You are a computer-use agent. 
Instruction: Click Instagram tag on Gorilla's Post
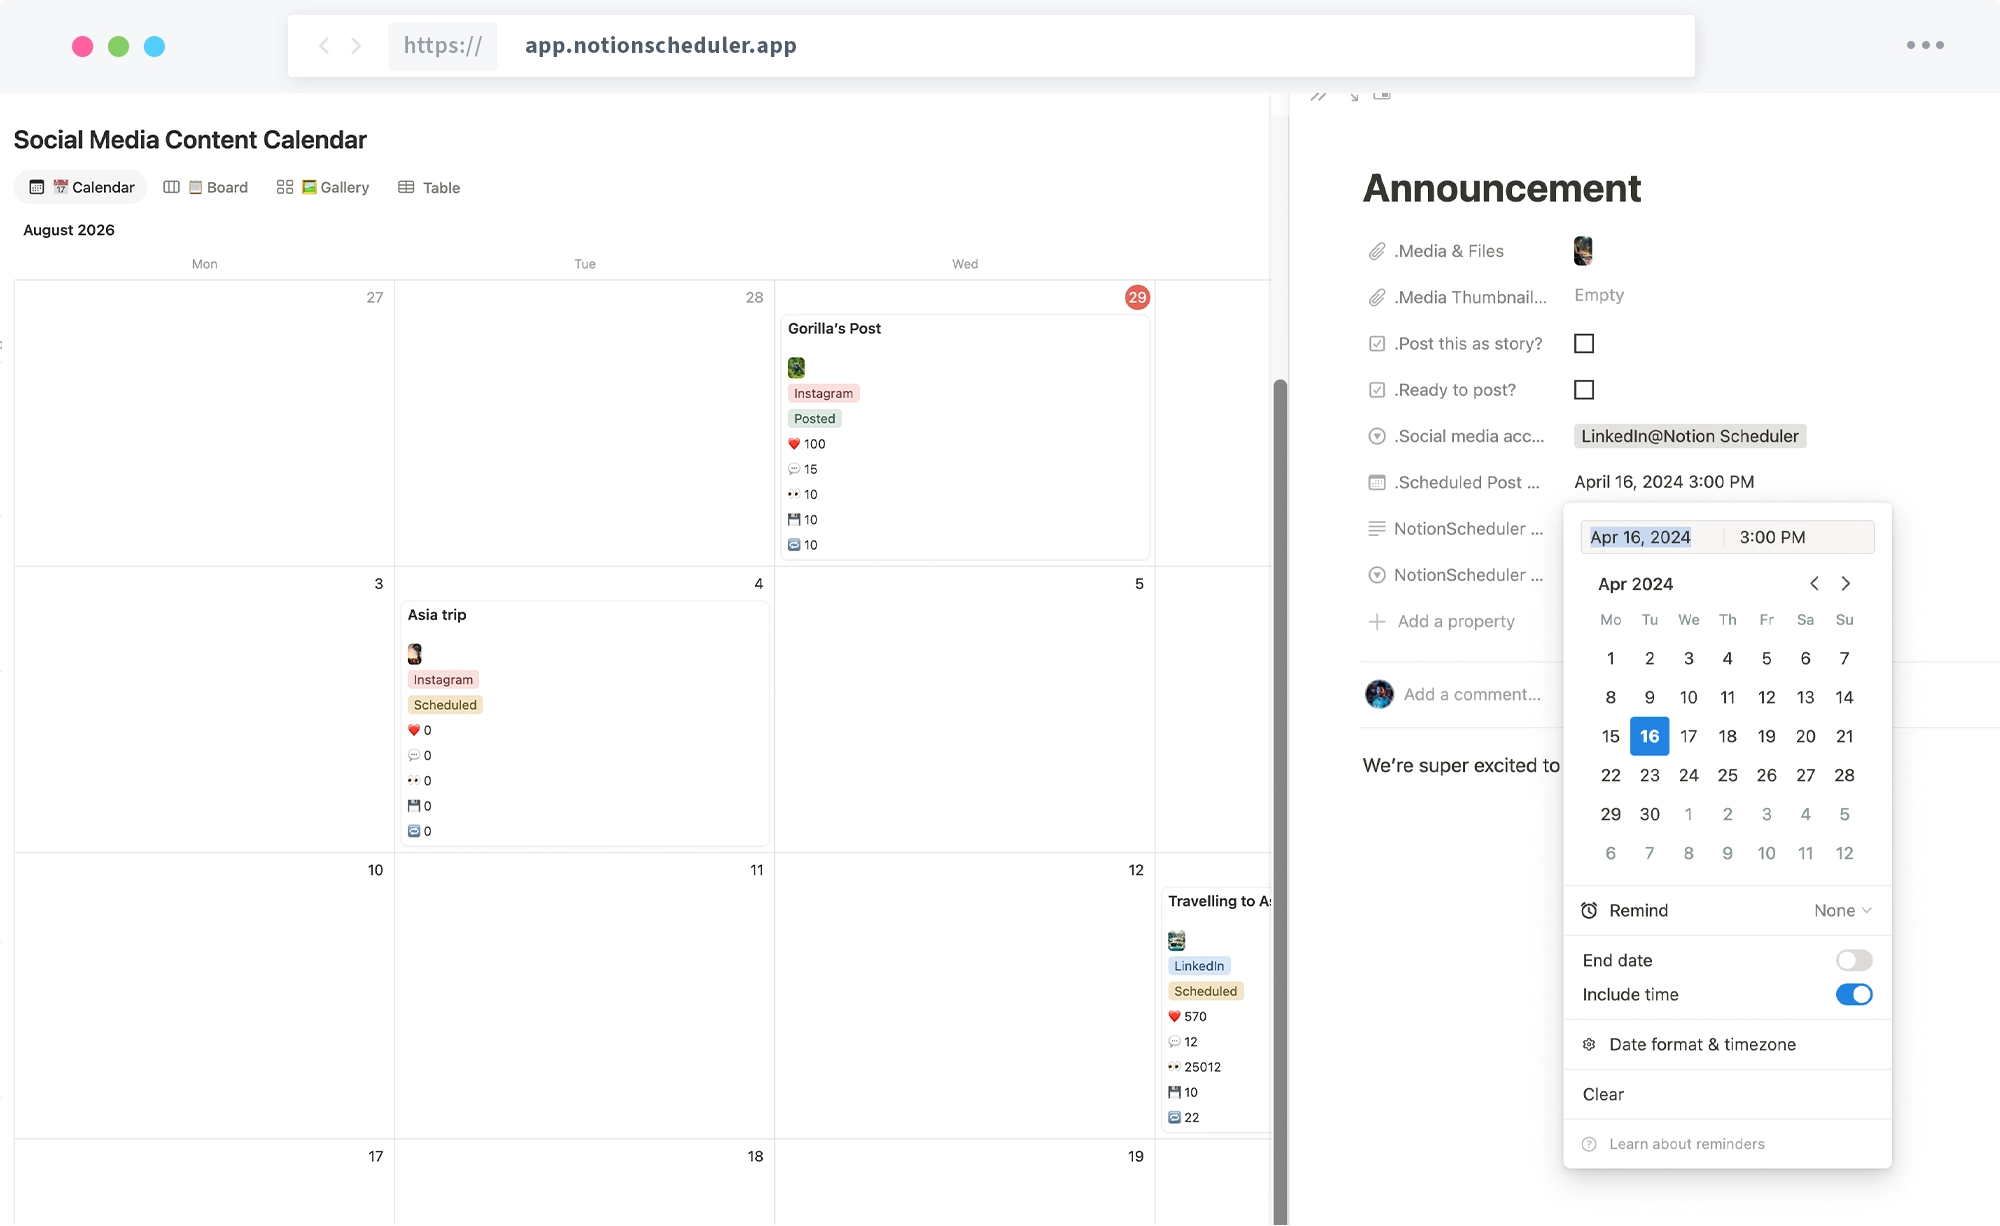pyautogui.click(x=823, y=393)
